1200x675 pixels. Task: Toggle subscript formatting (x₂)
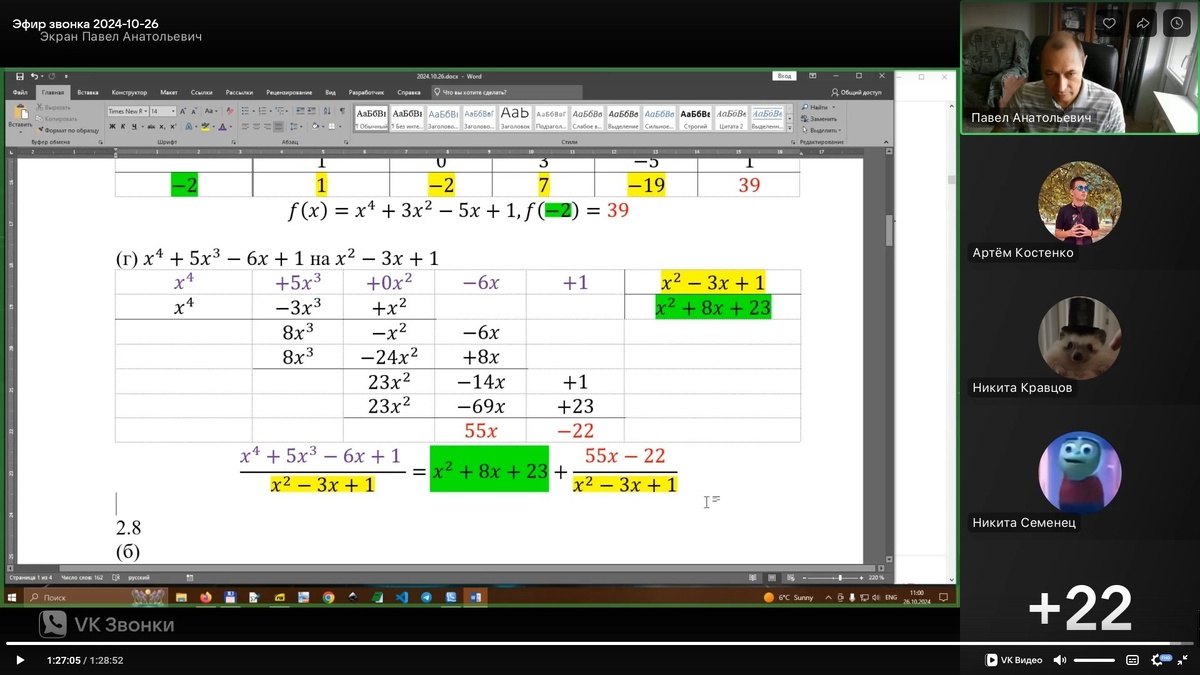click(x=162, y=127)
